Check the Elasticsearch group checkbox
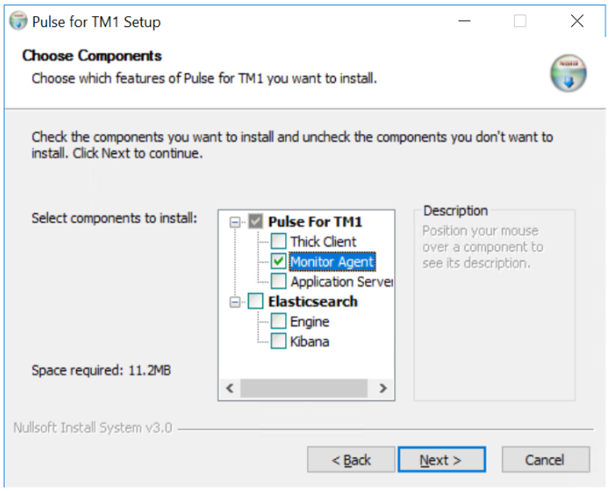Viewport: 609px width, 491px height. point(257,301)
